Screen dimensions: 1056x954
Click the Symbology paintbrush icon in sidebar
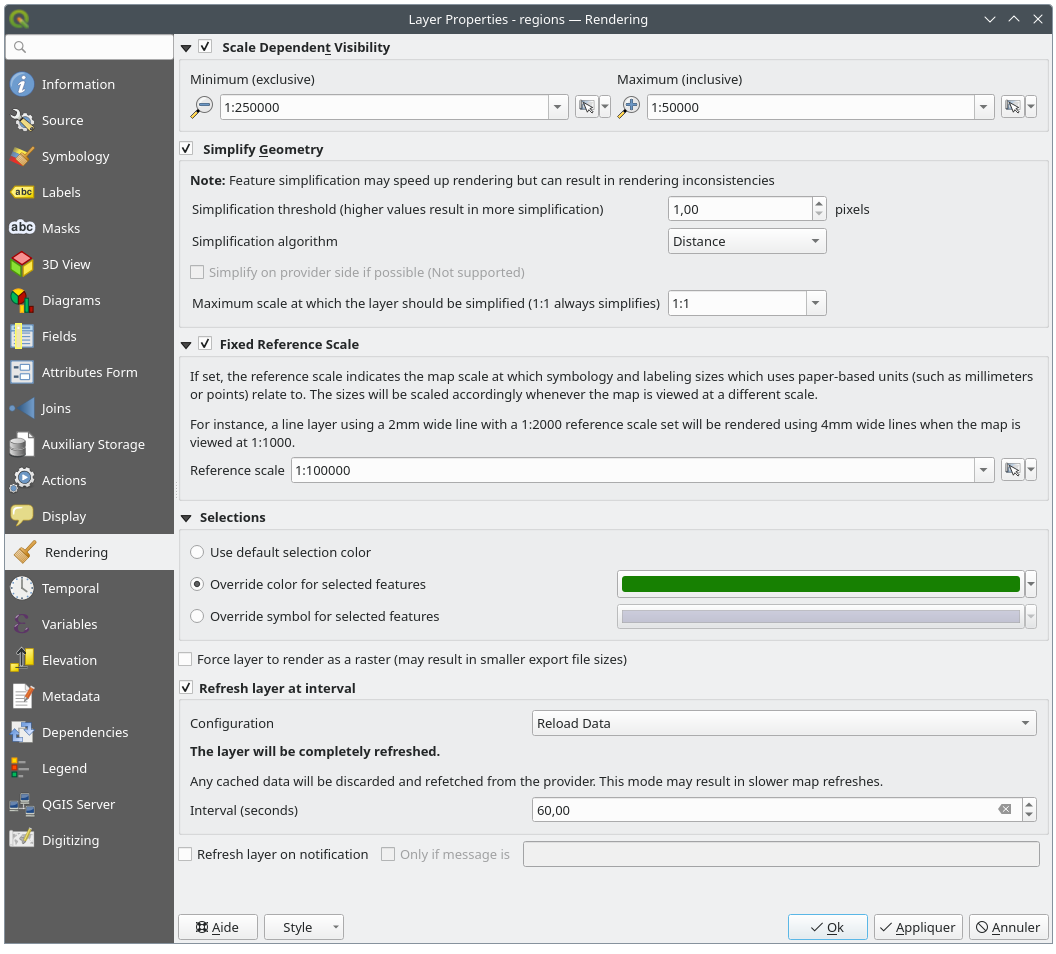pyautogui.click(x=22, y=156)
